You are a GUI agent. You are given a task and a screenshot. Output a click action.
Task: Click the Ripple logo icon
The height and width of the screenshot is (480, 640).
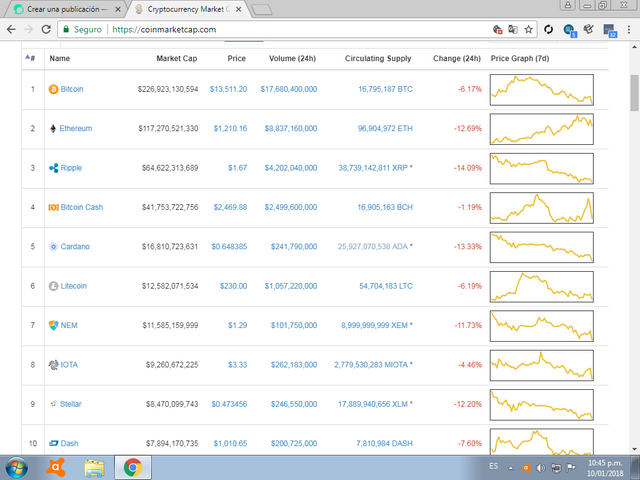coord(53,168)
